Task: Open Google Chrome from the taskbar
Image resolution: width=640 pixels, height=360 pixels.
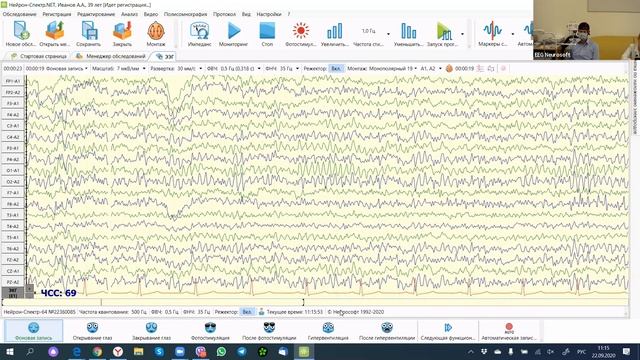Action: 97,352
